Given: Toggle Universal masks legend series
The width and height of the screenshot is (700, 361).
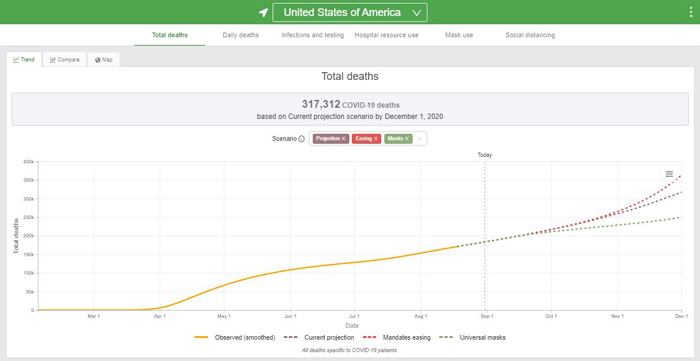Looking at the screenshot, I should 473,337.
